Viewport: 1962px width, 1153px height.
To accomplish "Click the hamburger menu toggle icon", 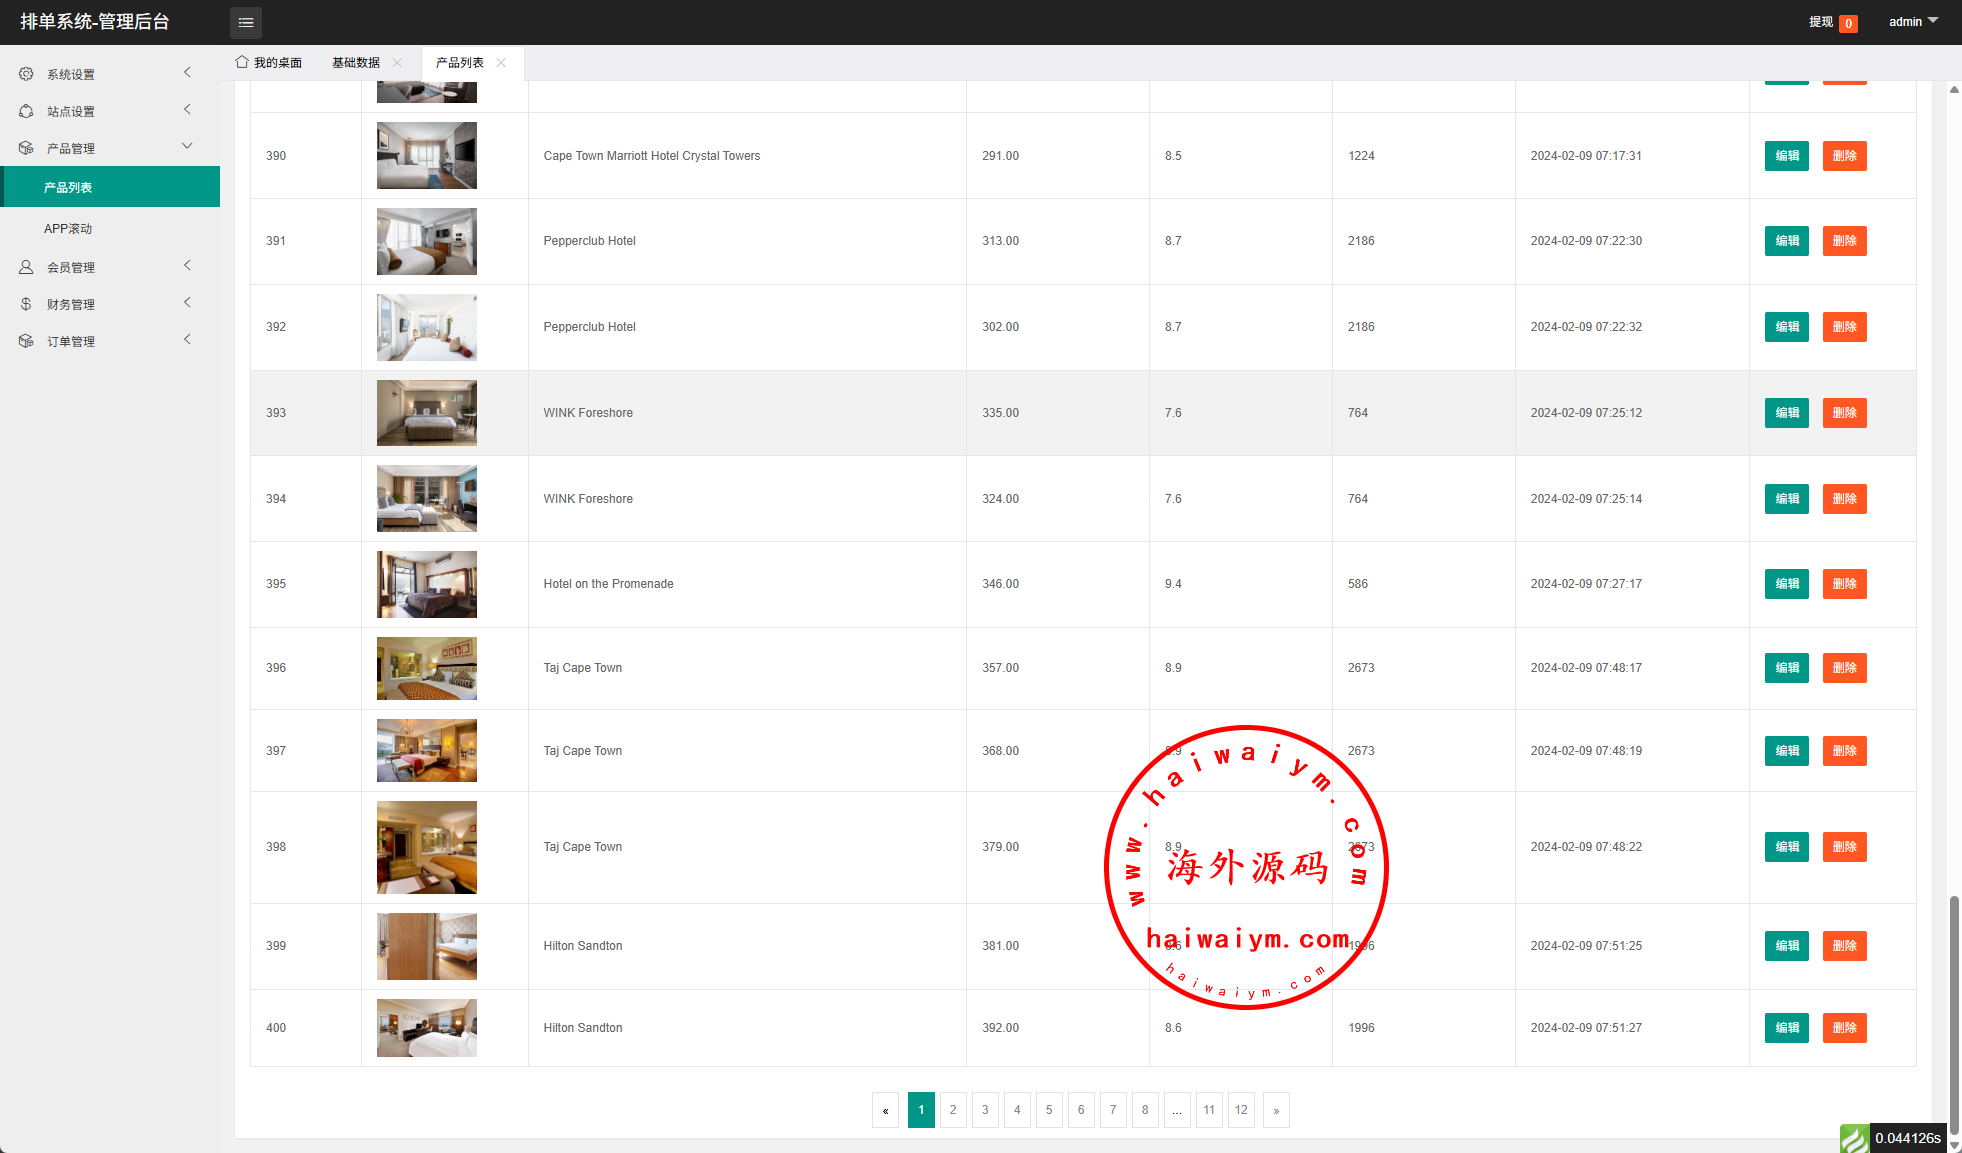I will point(245,22).
